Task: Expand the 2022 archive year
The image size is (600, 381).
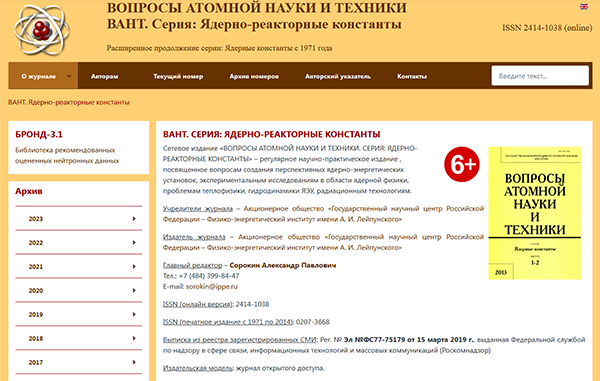Action: [78, 243]
